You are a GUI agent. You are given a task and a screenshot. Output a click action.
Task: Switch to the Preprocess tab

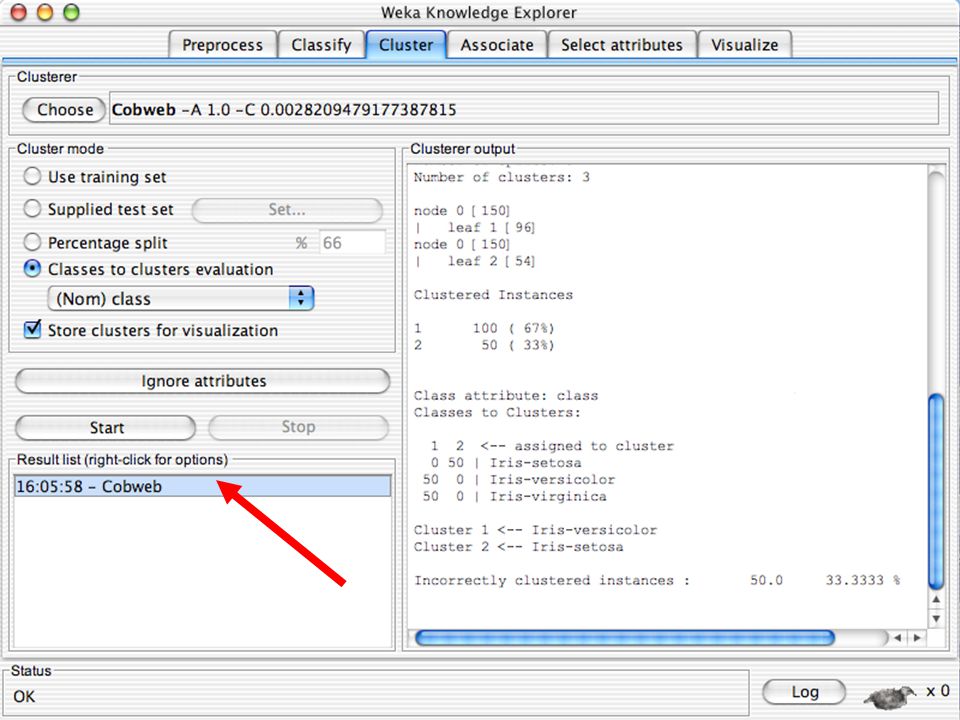pyautogui.click(x=222, y=45)
